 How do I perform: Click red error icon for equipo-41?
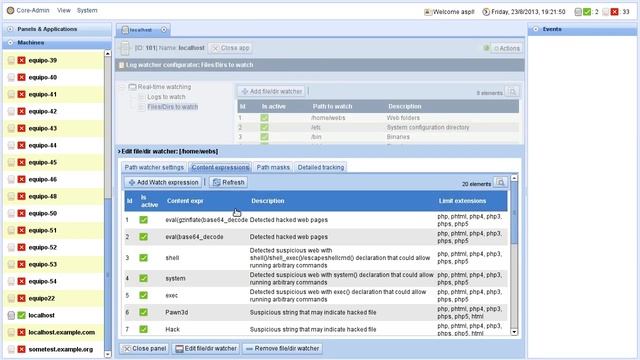(22, 94)
